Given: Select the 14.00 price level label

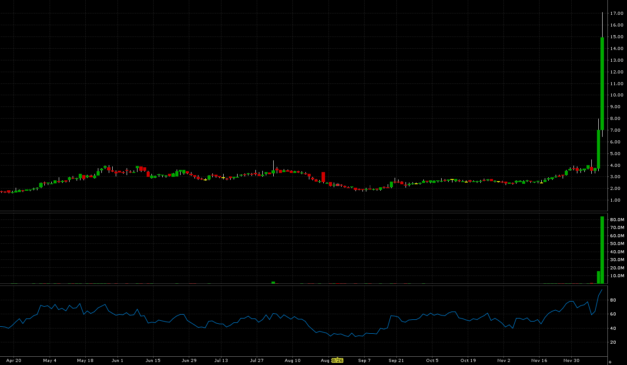Looking at the screenshot, I should click(617, 48).
